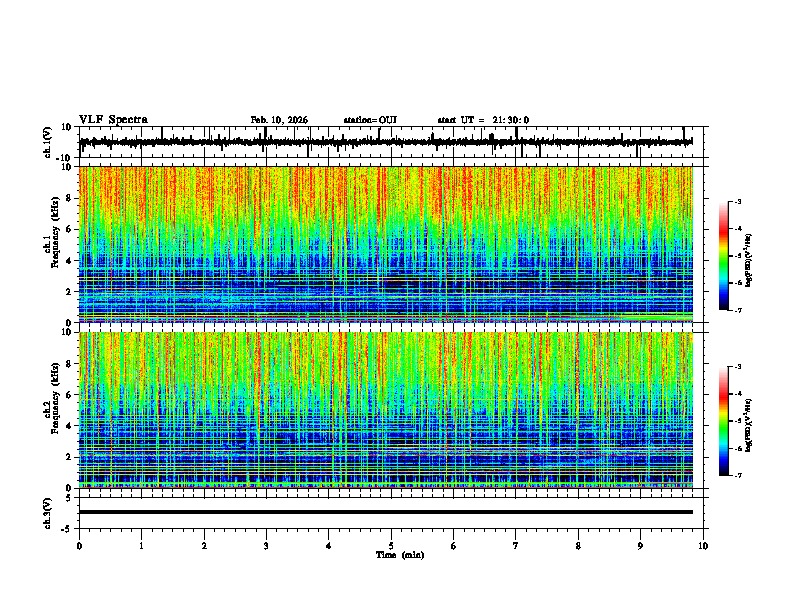The height and width of the screenshot is (612, 792).
Task: Click the ch.1 color bar log(PSD) label
Action: pos(749,260)
